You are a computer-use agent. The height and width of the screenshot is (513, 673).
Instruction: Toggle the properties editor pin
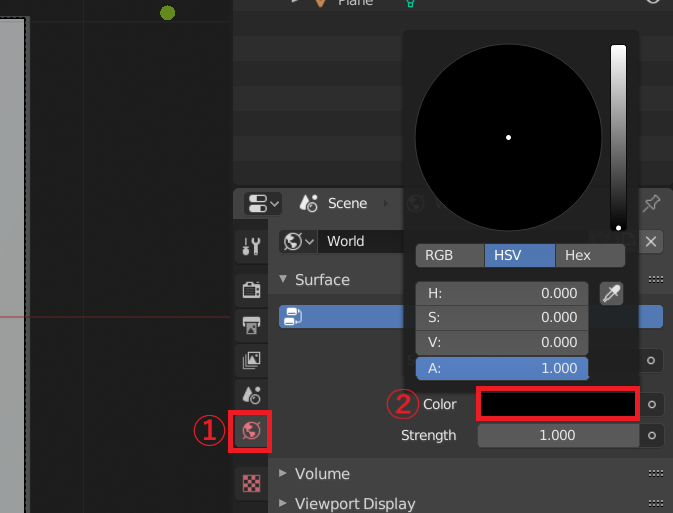(x=652, y=203)
